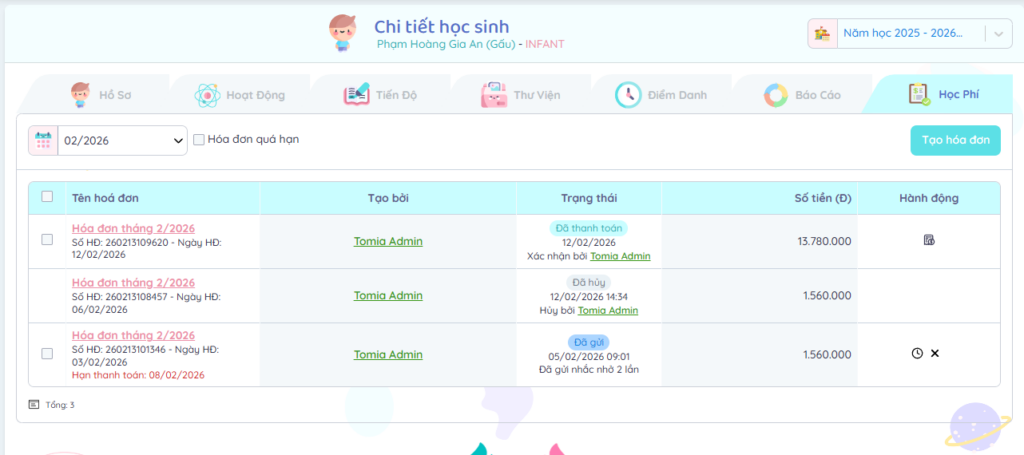Click the Hoạt Động atom icon
This screenshot has width=1024, height=455.
pos(207,95)
